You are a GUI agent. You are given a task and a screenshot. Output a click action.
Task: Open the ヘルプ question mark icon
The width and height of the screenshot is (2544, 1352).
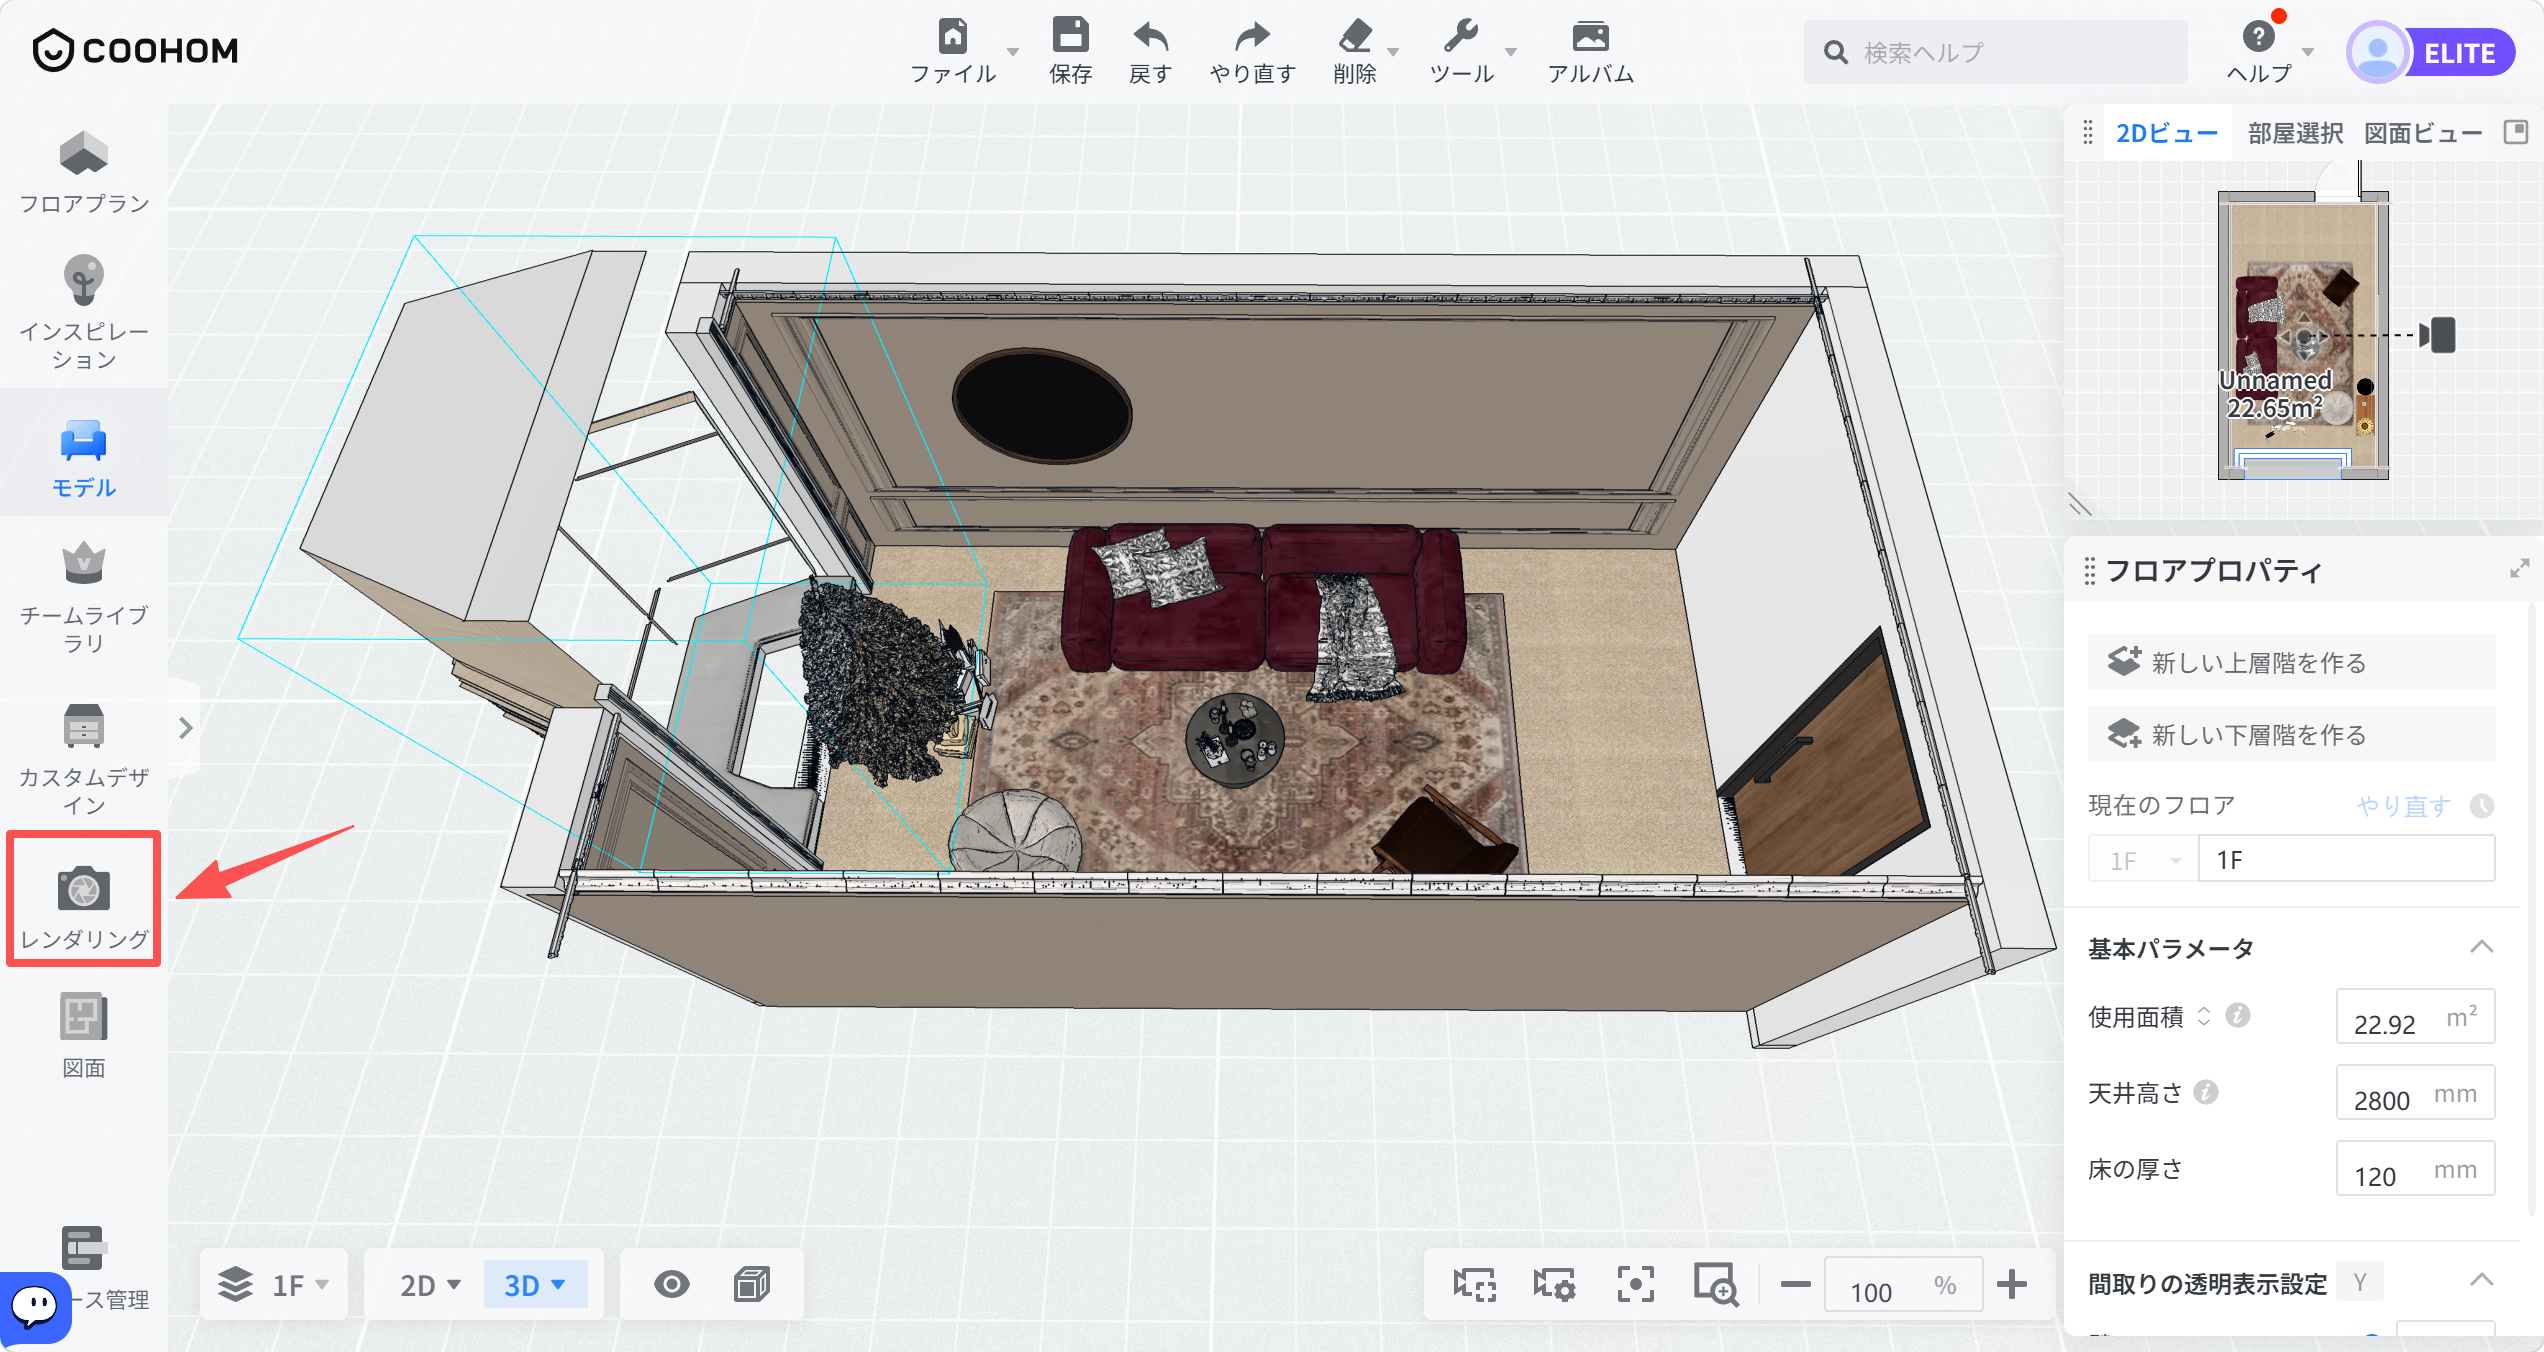[x=2258, y=37]
